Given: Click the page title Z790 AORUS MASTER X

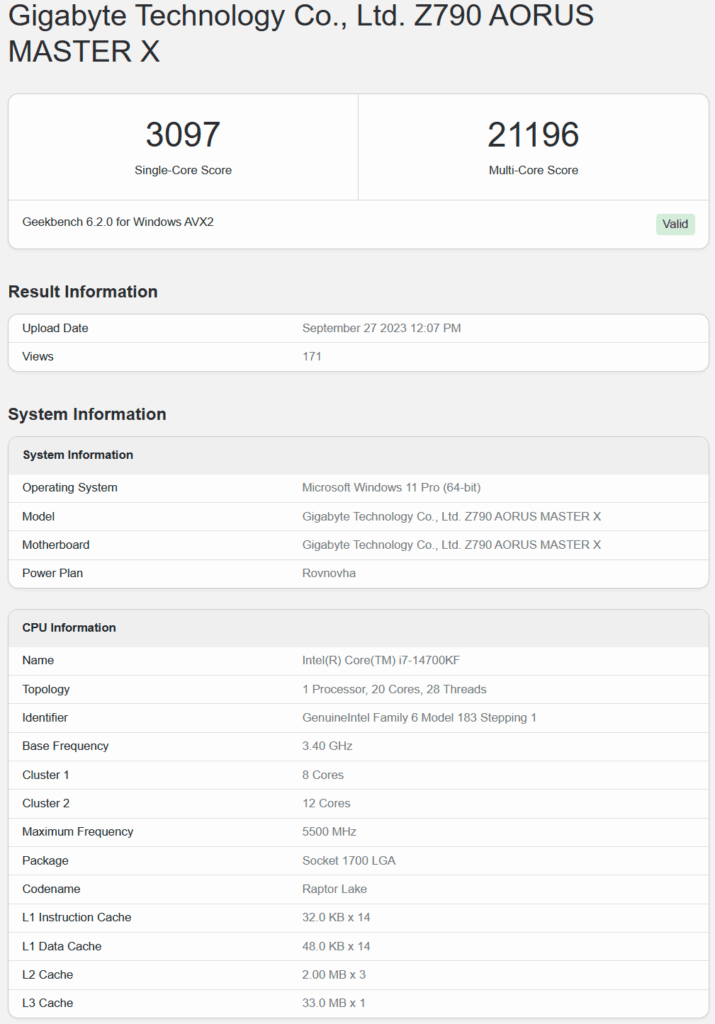Looking at the screenshot, I should (301, 33).
